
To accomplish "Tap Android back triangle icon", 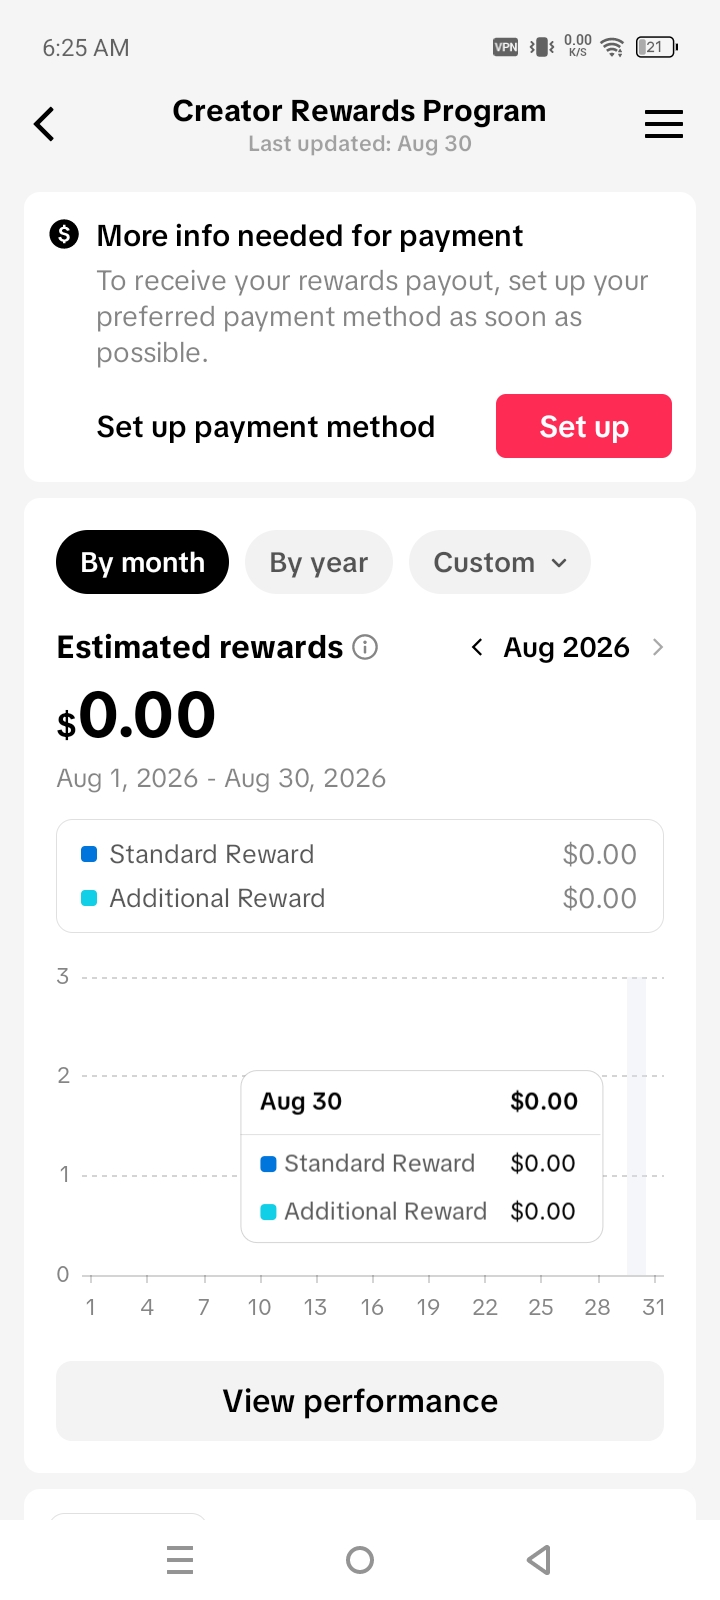I will point(539,1560).
